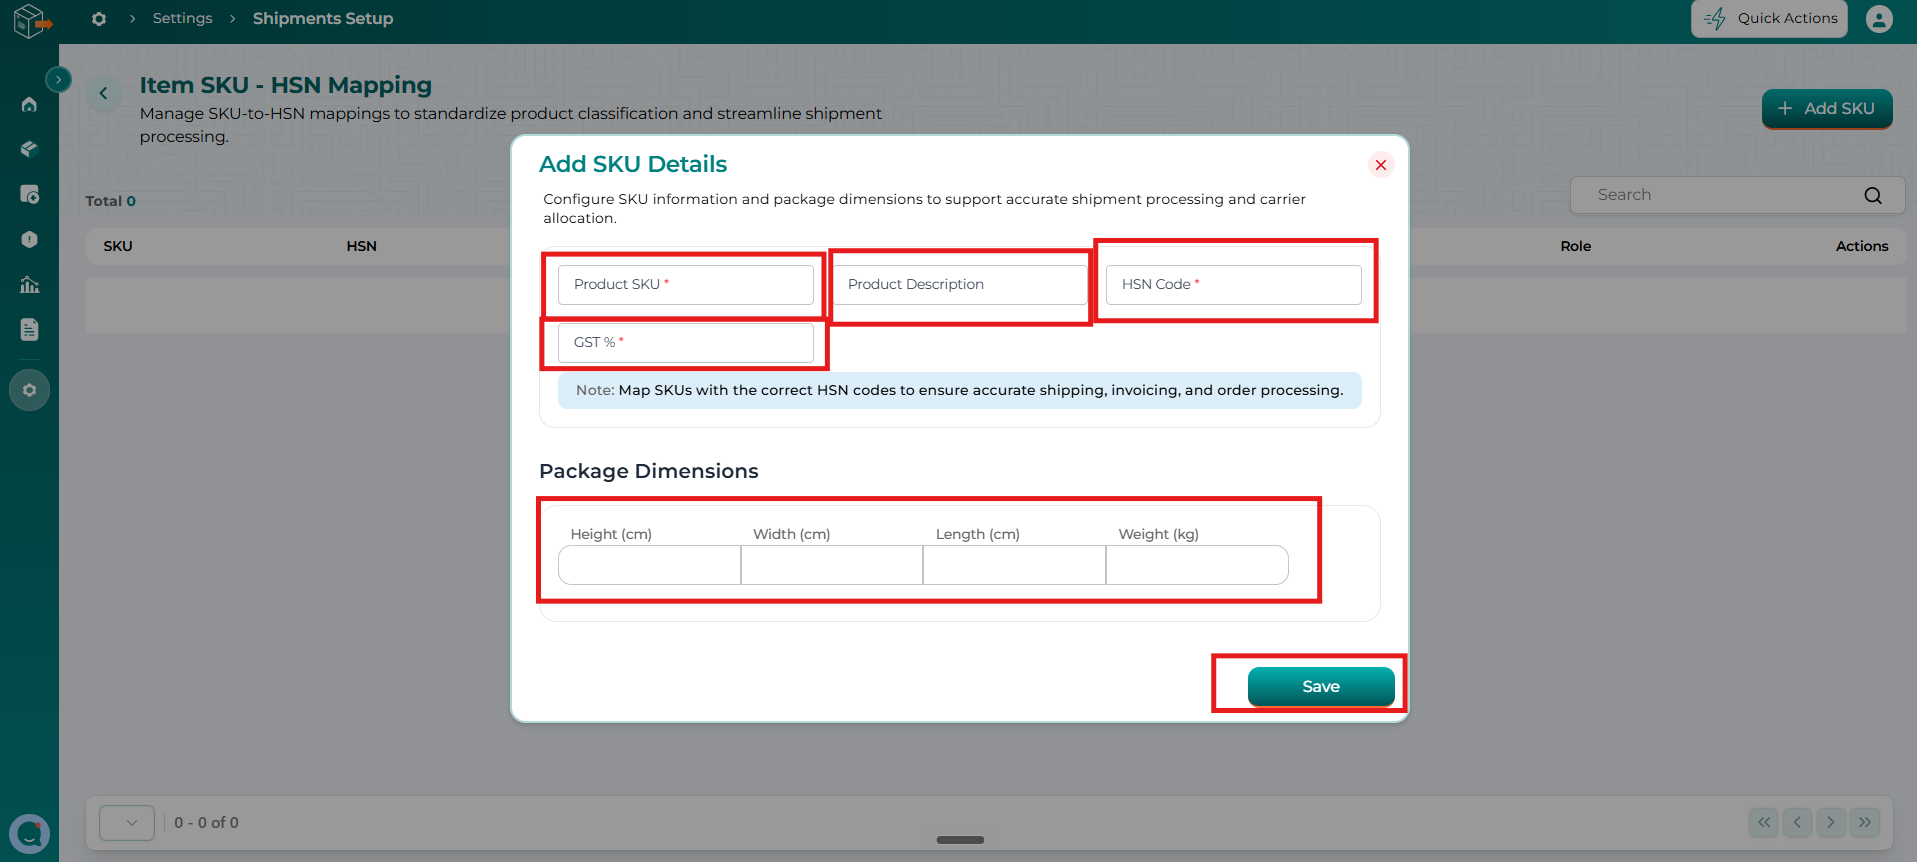1917x862 pixels.
Task: Click the 0 - 0 of 0 pagination text
Action: [206, 823]
